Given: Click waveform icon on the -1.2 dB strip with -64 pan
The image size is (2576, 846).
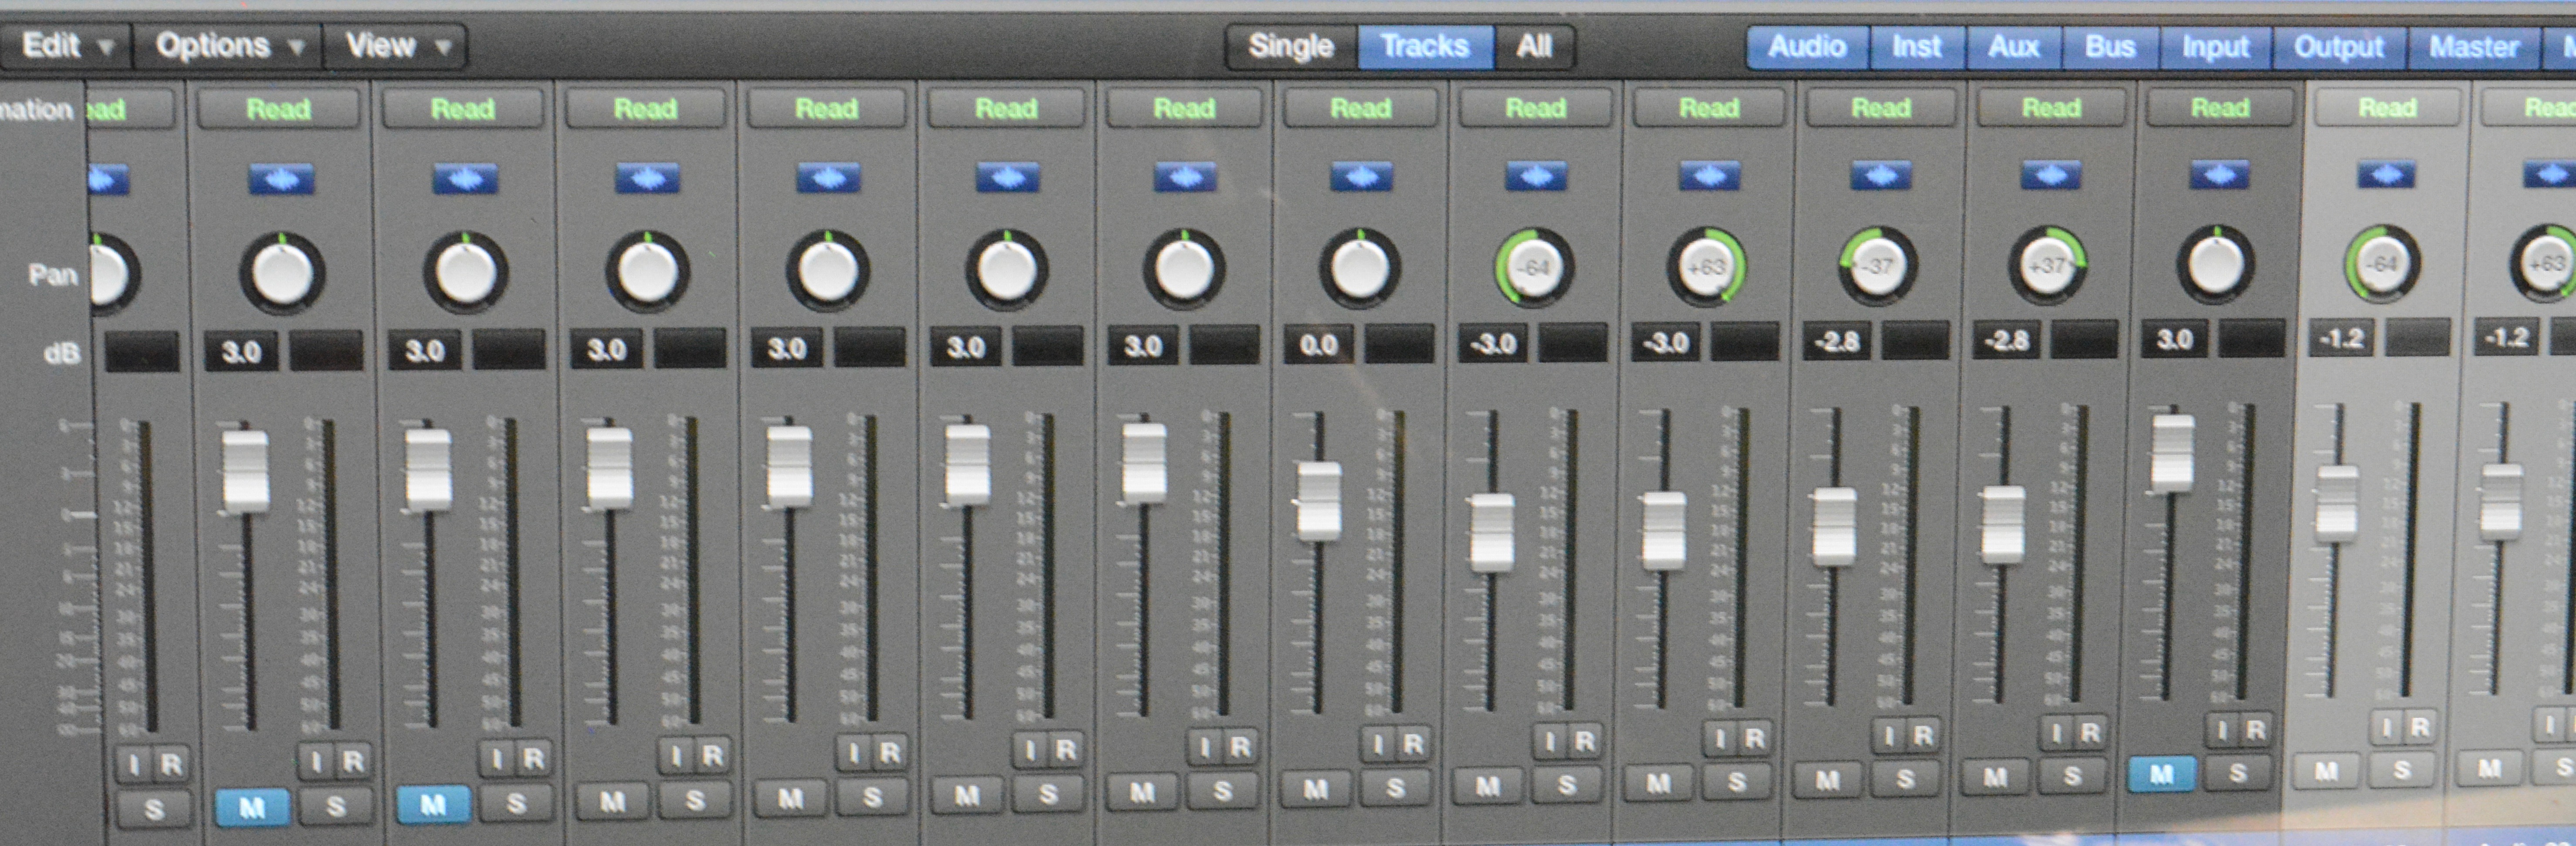Looking at the screenshot, I should (x=2387, y=175).
